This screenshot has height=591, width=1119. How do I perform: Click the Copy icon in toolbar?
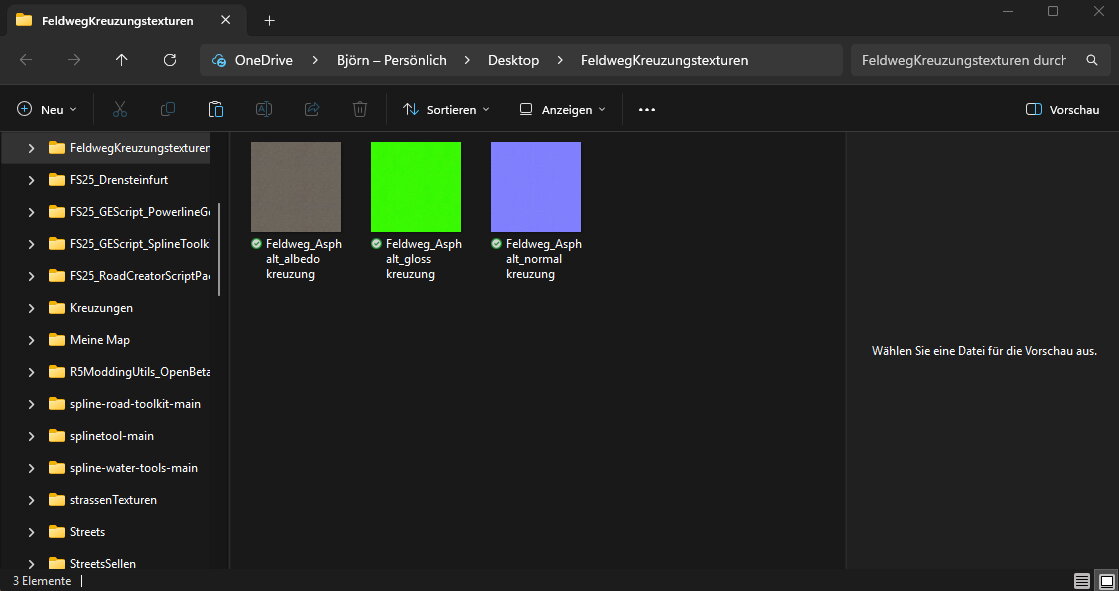coord(168,109)
